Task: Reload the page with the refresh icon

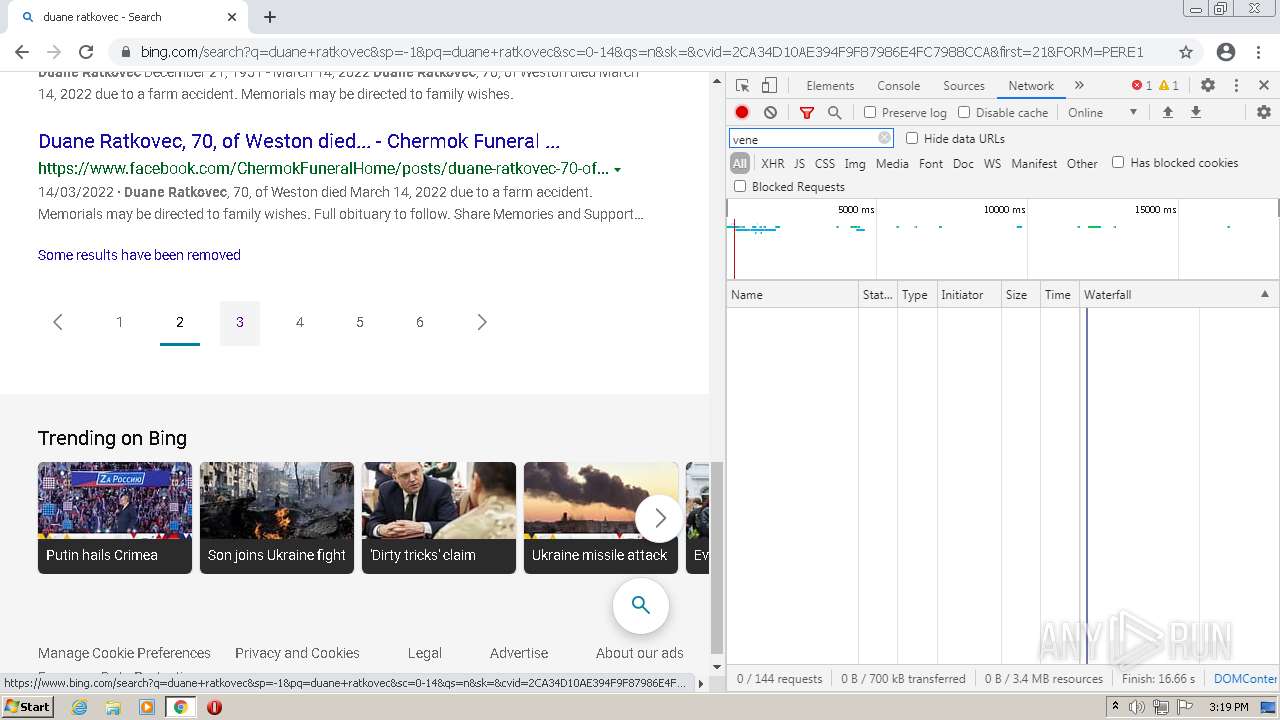Action: 86,52
